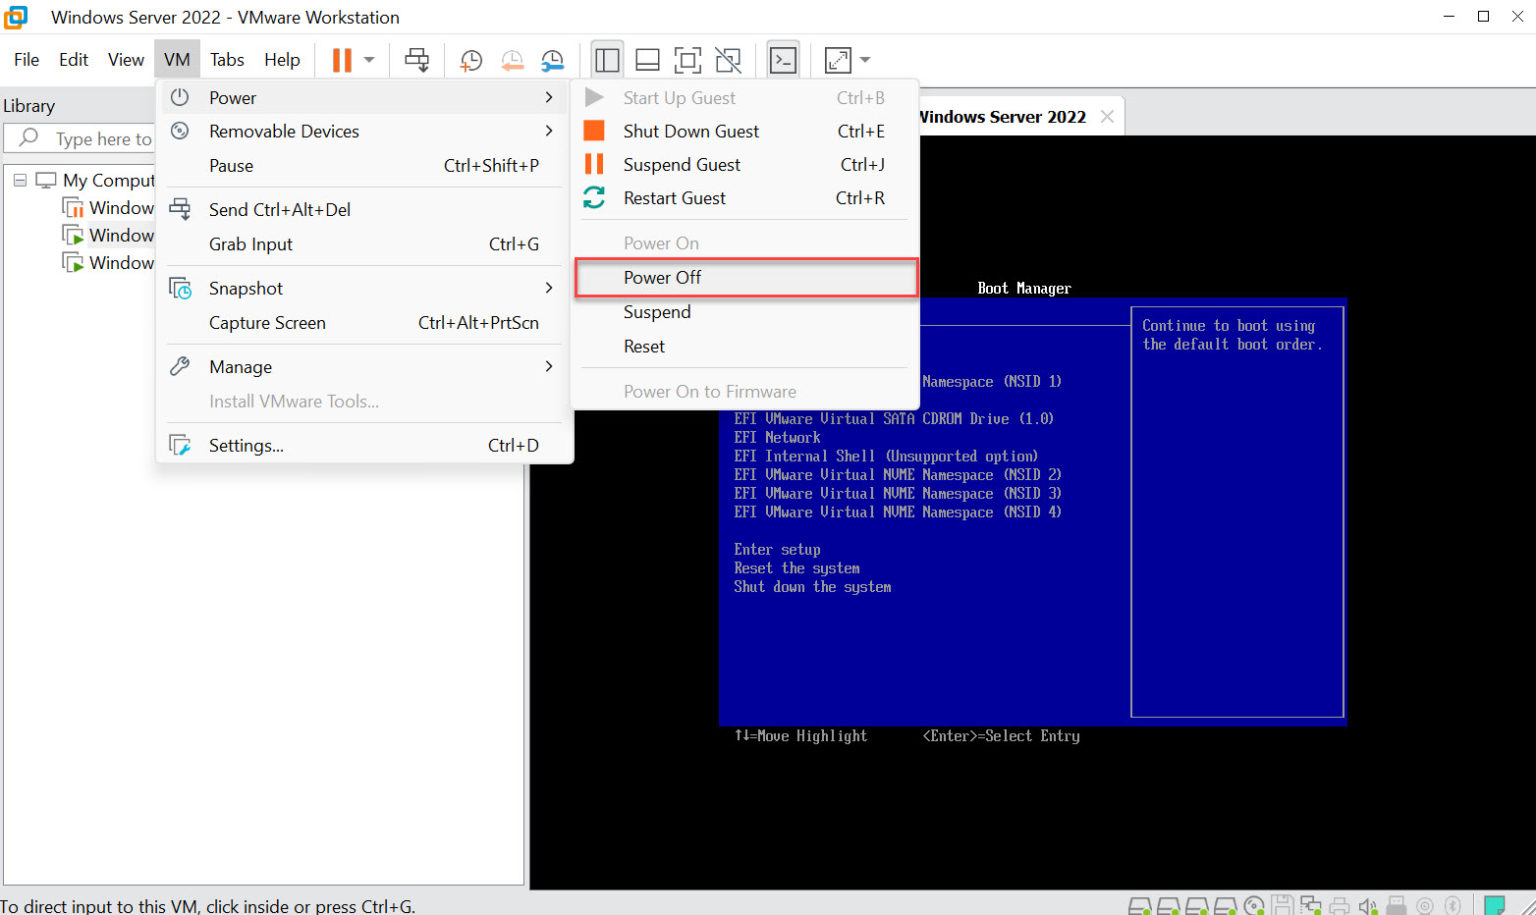Image resolution: width=1536 pixels, height=915 pixels.
Task: Enter full screen mode from the toolbar
Action: (688, 59)
